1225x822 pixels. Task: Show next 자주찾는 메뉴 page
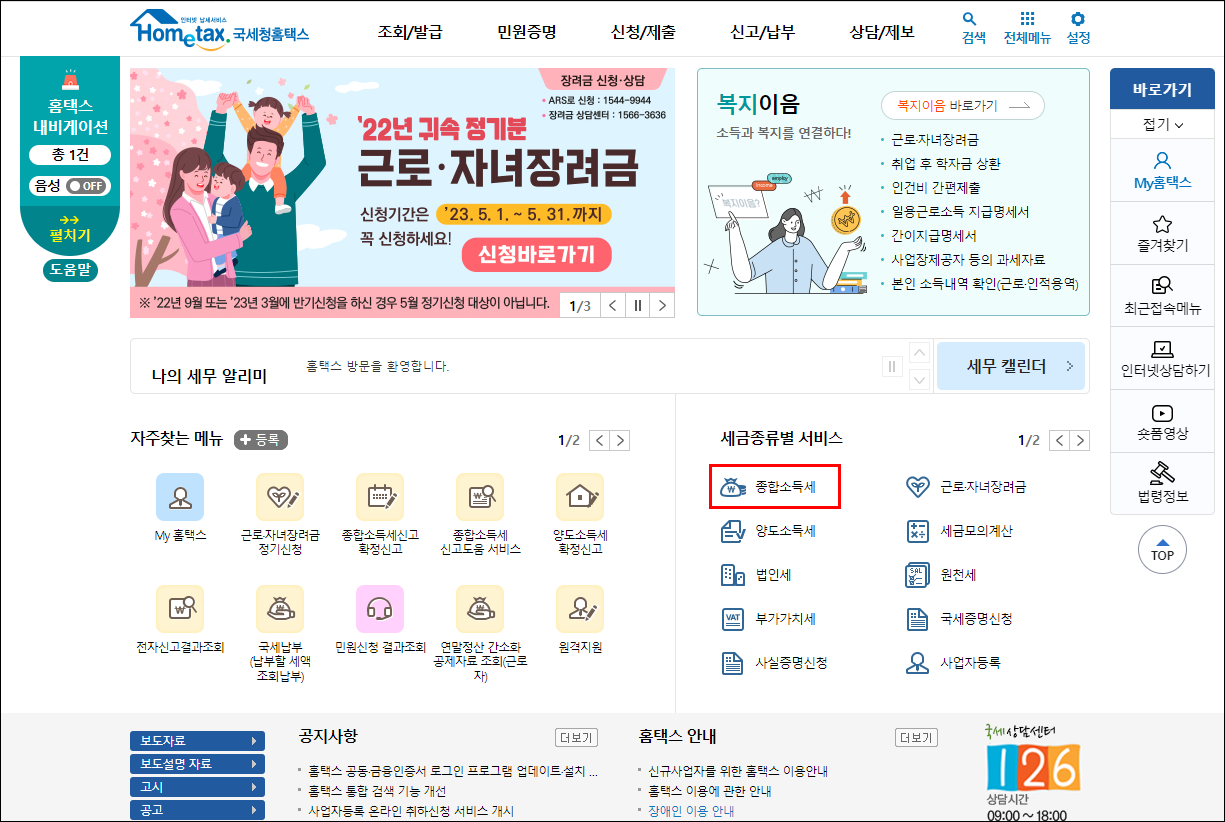tap(620, 440)
